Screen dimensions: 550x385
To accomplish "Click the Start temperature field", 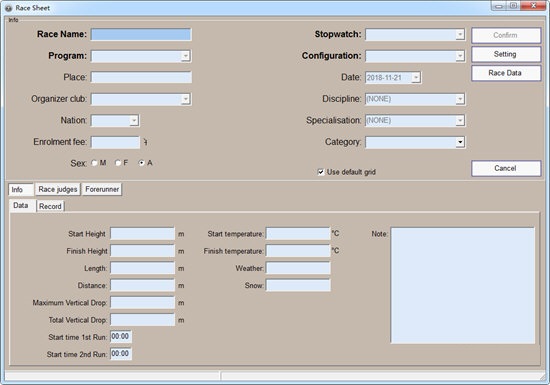I will pos(298,234).
